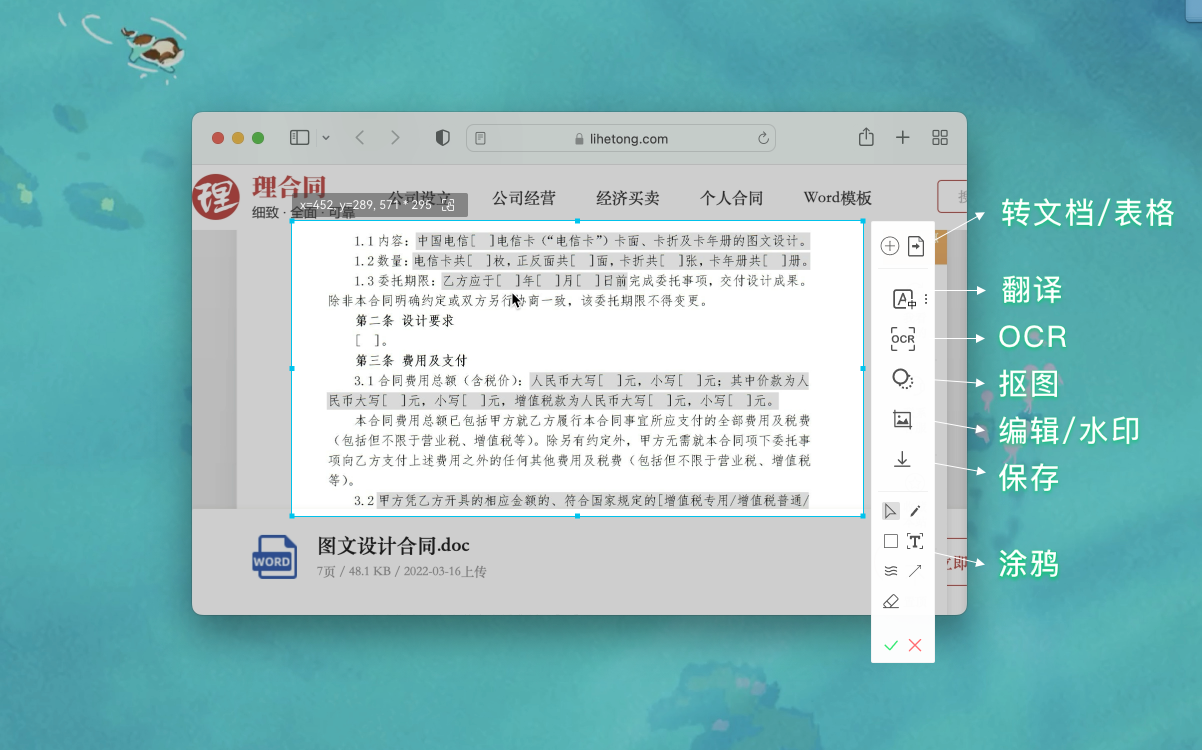
Task: Reload the lihetong.com page
Action: click(x=763, y=139)
